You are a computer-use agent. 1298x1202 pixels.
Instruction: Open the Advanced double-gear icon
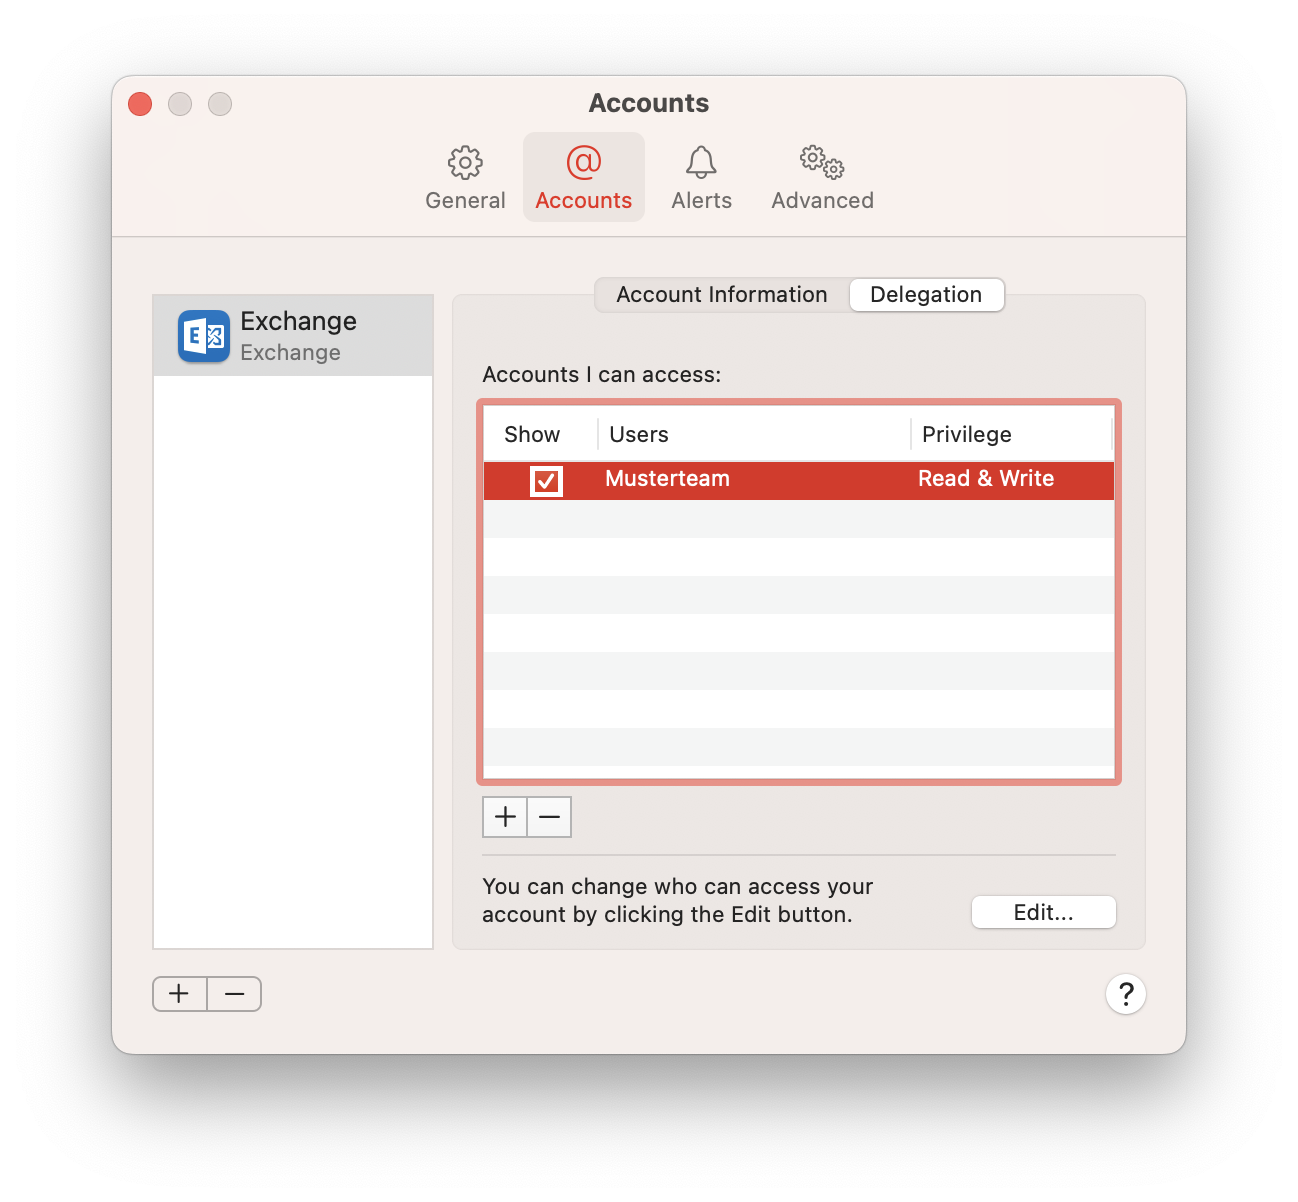click(822, 163)
